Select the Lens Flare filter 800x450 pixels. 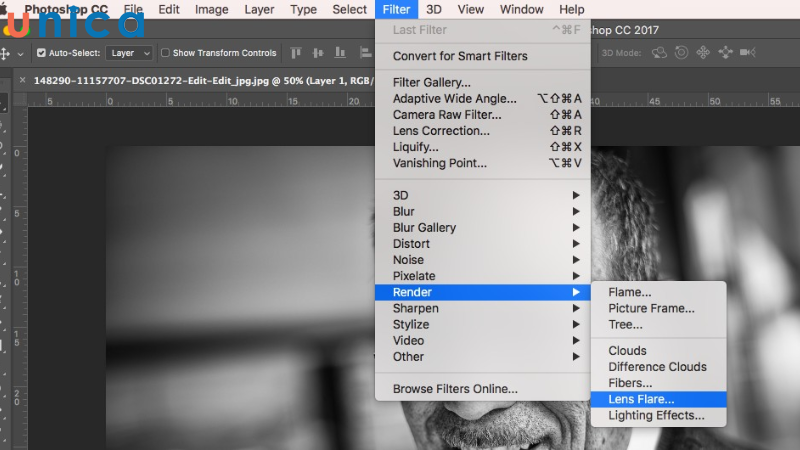(x=658, y=399)
